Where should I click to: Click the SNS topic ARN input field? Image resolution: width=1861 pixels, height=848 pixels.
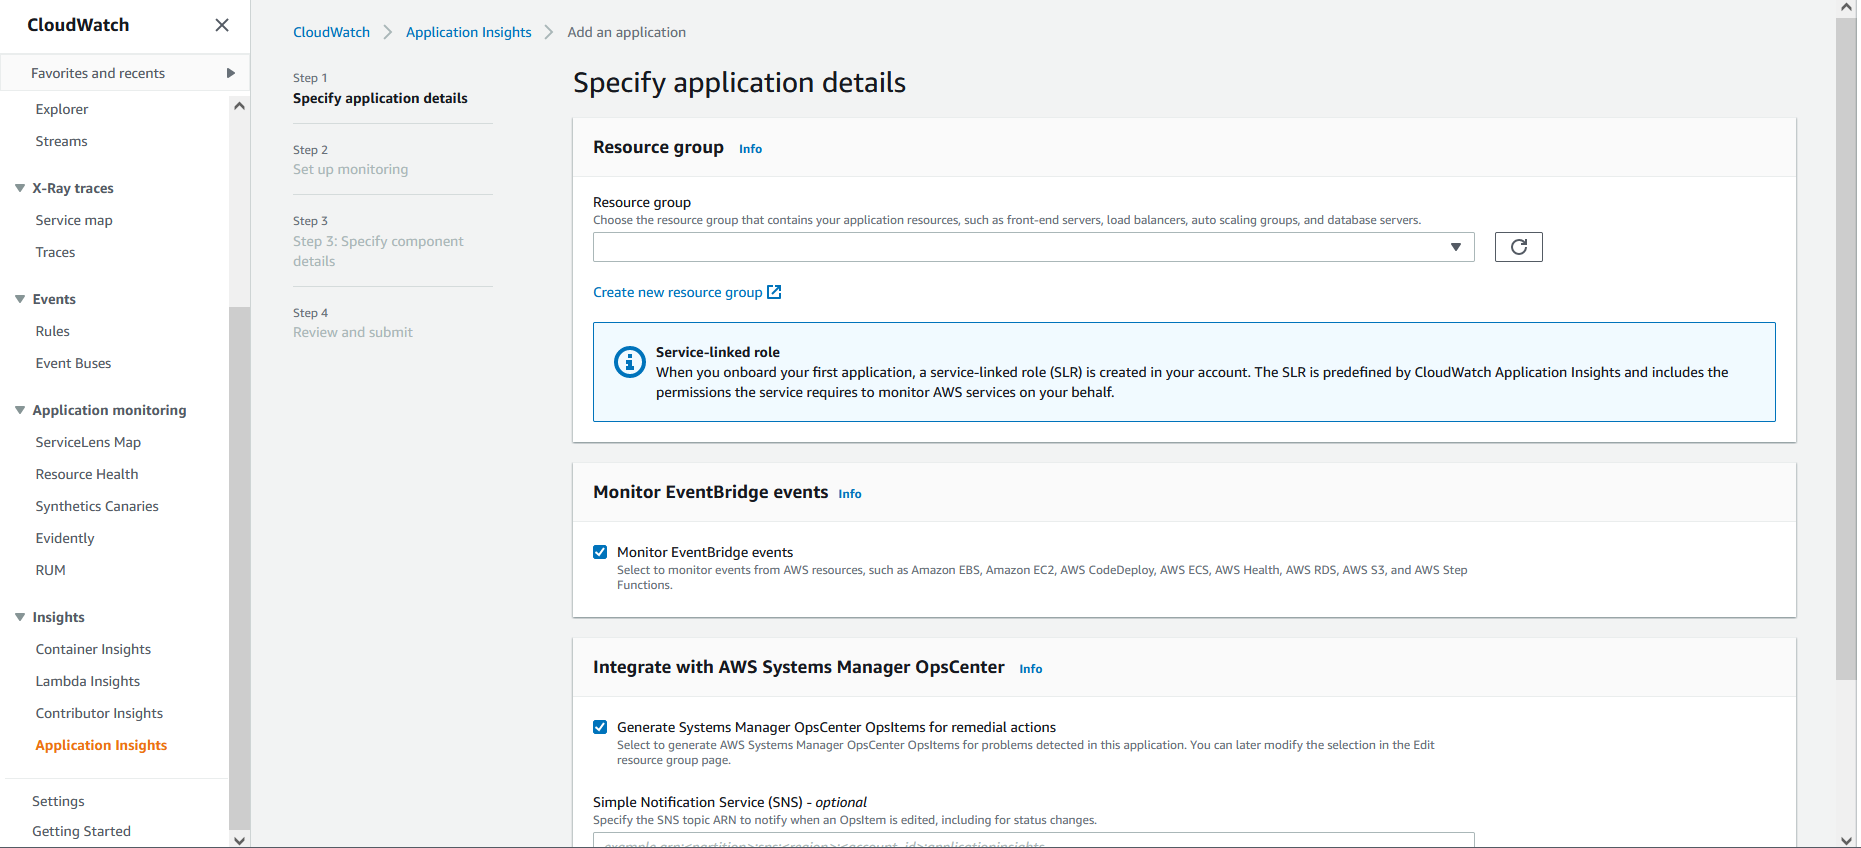click(x=1033, y=840)
